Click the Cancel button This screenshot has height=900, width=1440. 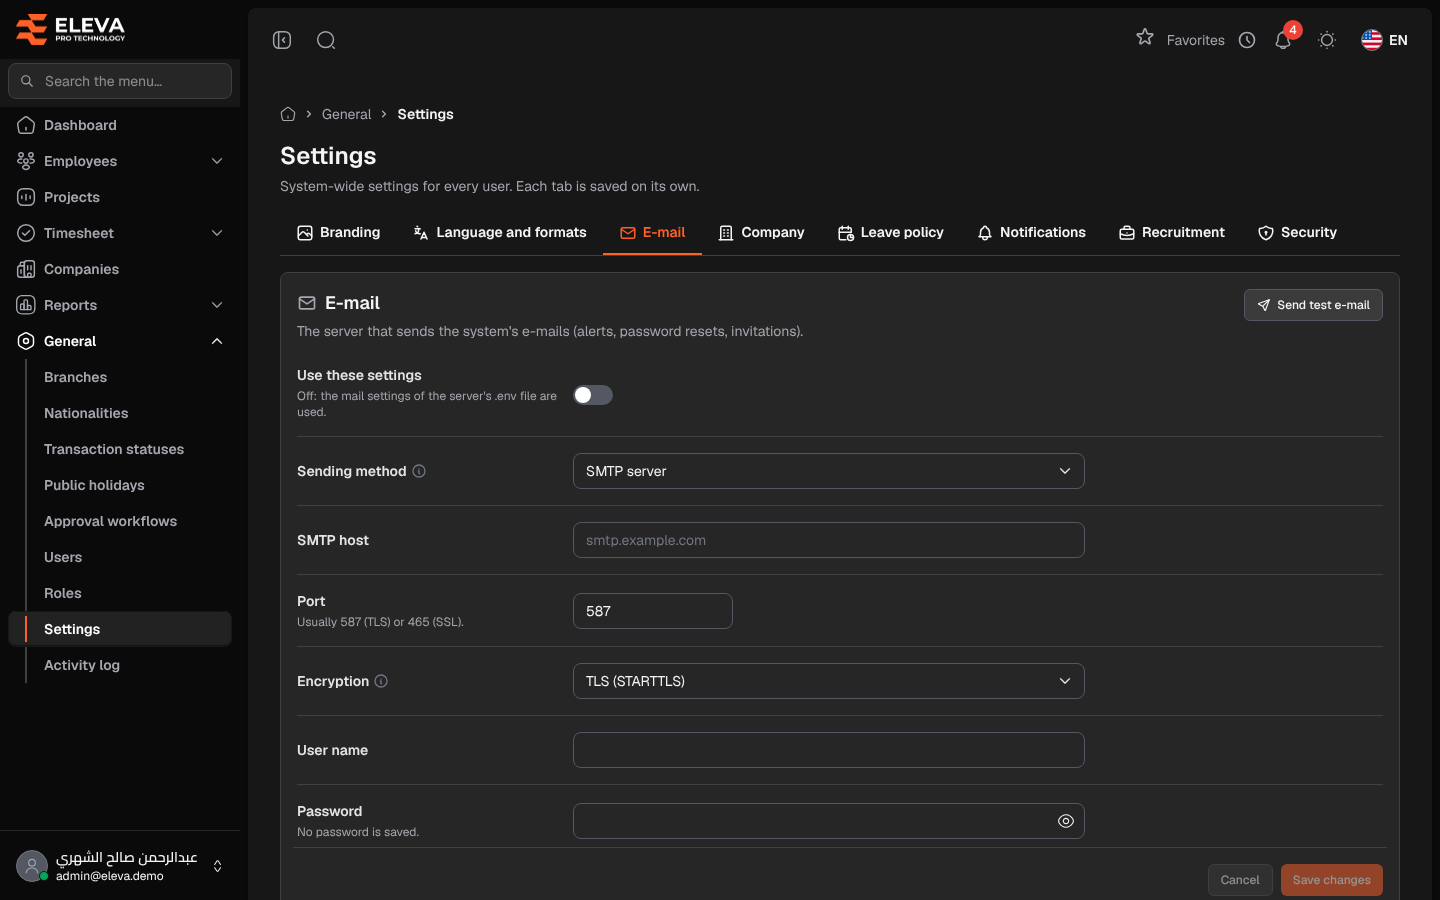1240,880
